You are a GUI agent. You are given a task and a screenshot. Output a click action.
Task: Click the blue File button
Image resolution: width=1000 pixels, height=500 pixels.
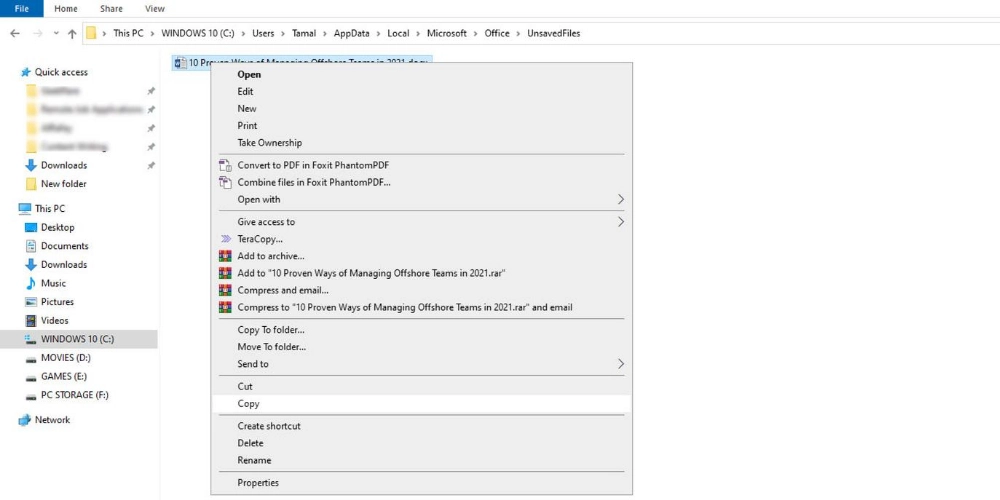[21, 8]
